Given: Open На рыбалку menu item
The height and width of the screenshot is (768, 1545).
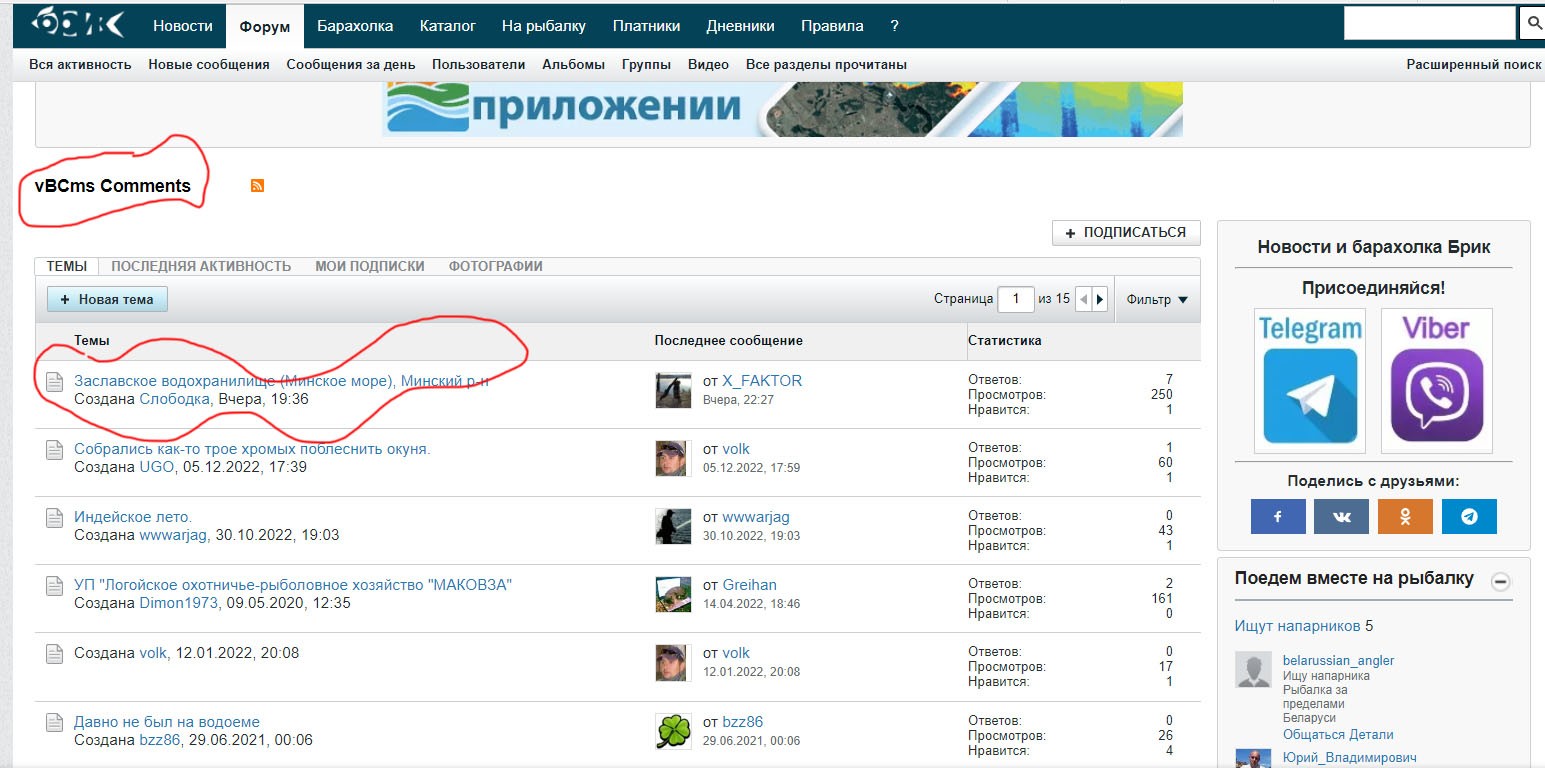Looking at the screenshot, I should click(x=544, y=26).
